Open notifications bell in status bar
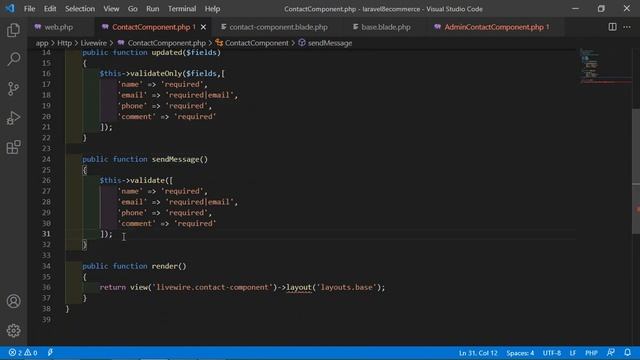 tap(627, 353)
